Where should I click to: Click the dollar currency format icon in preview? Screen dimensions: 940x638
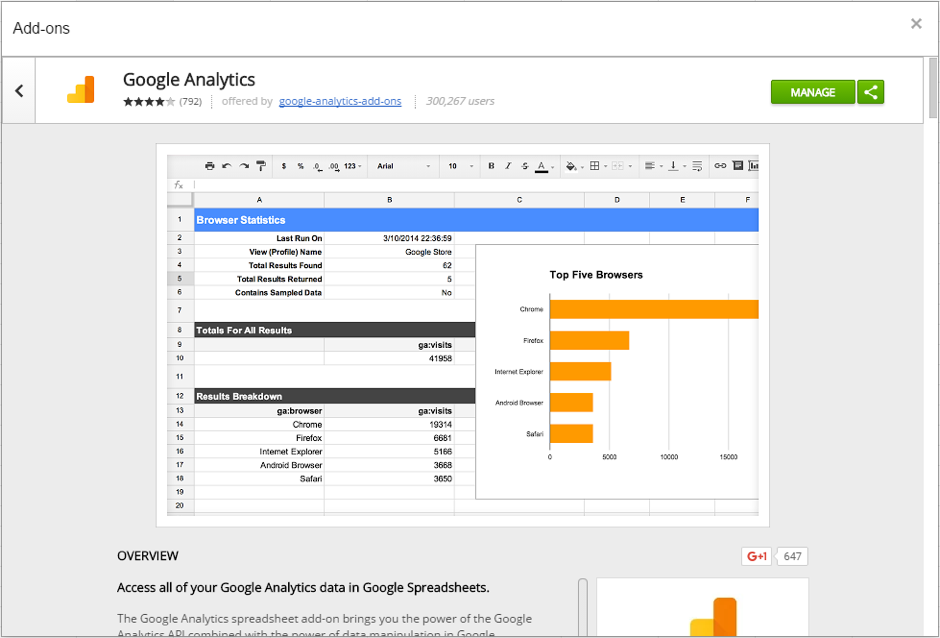point(284,166)
